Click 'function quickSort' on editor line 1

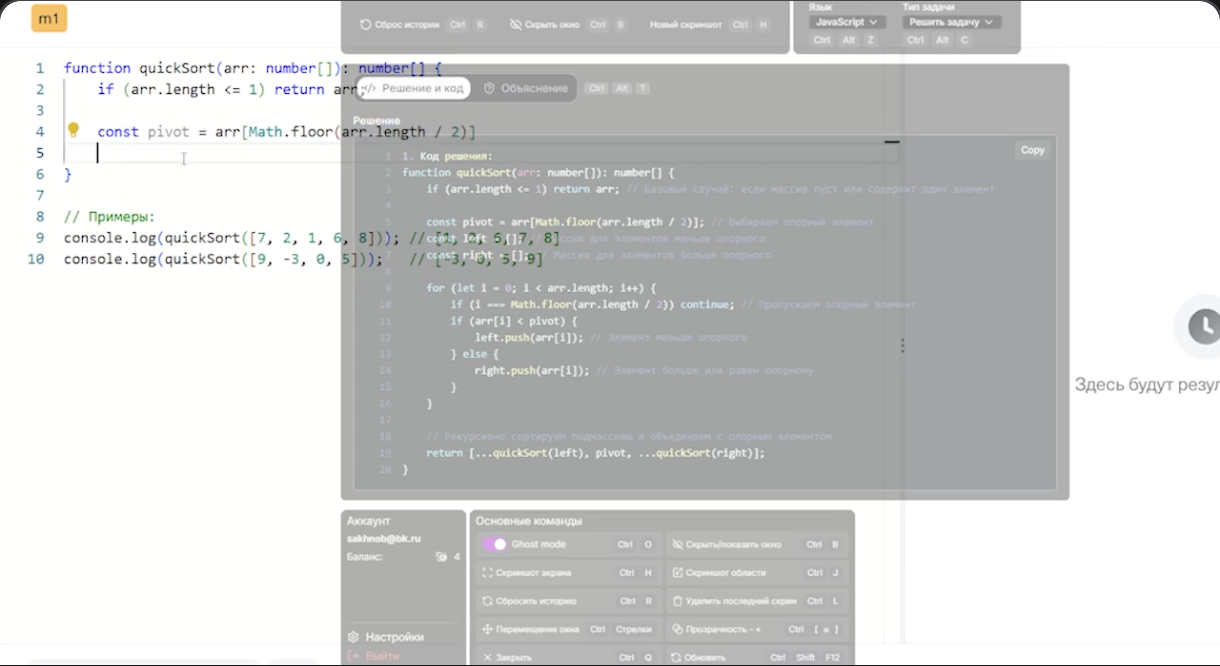click(139, 68)
